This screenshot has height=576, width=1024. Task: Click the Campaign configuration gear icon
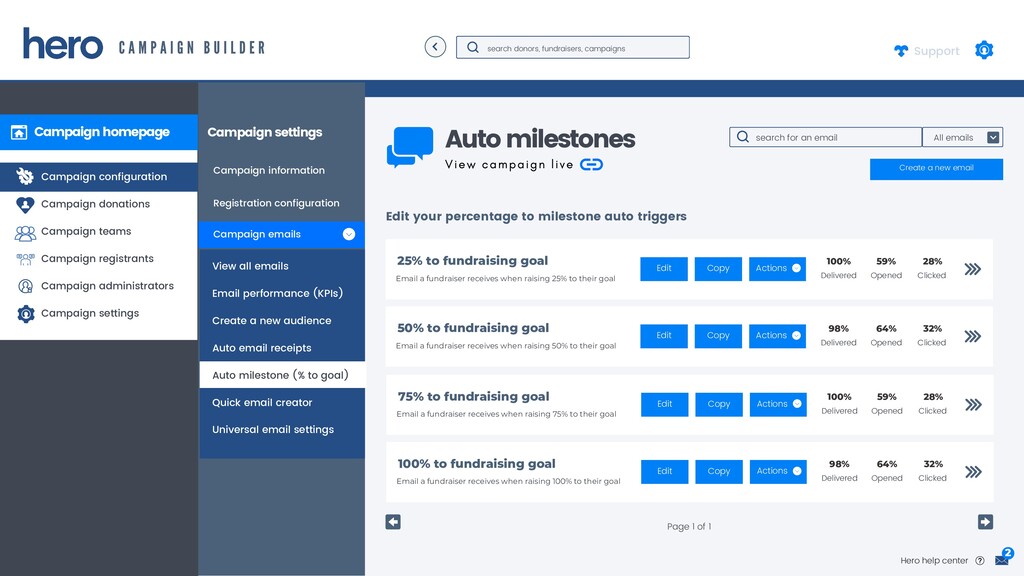coord(25,176)
